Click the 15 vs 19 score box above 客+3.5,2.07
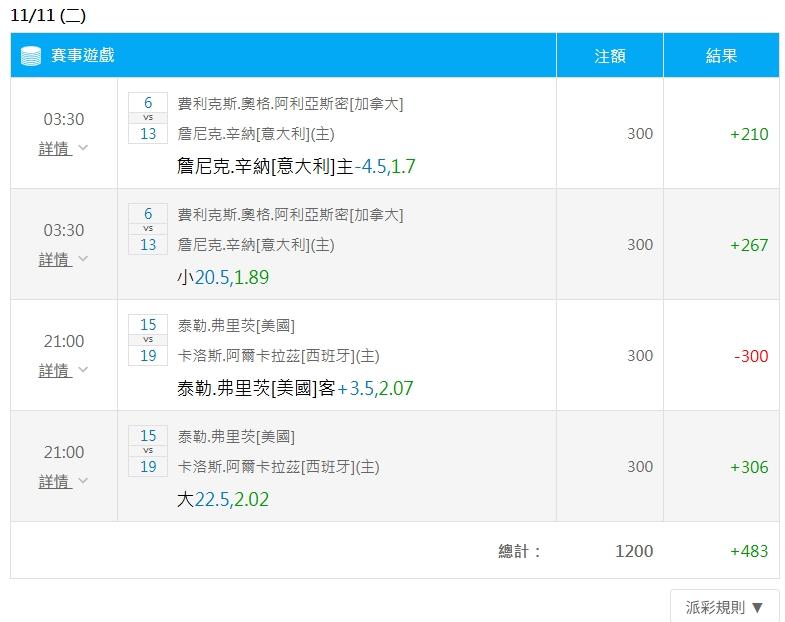 click(x=148, y=340)
